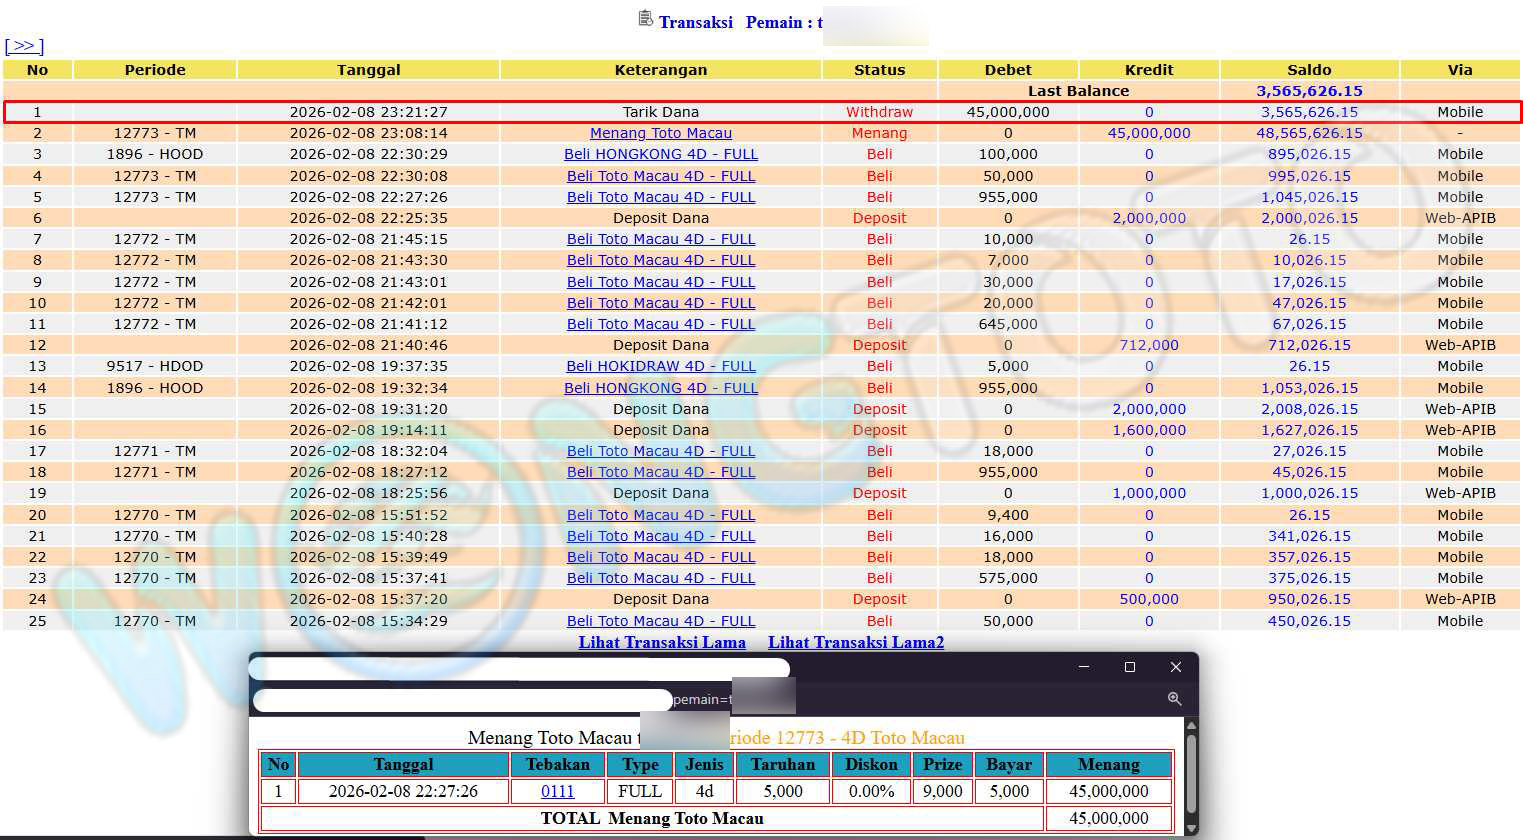1523x840 pixels.
Task: Open the Menang Toto Macau link
Action: pyautogui.click(x=660, y=133)
